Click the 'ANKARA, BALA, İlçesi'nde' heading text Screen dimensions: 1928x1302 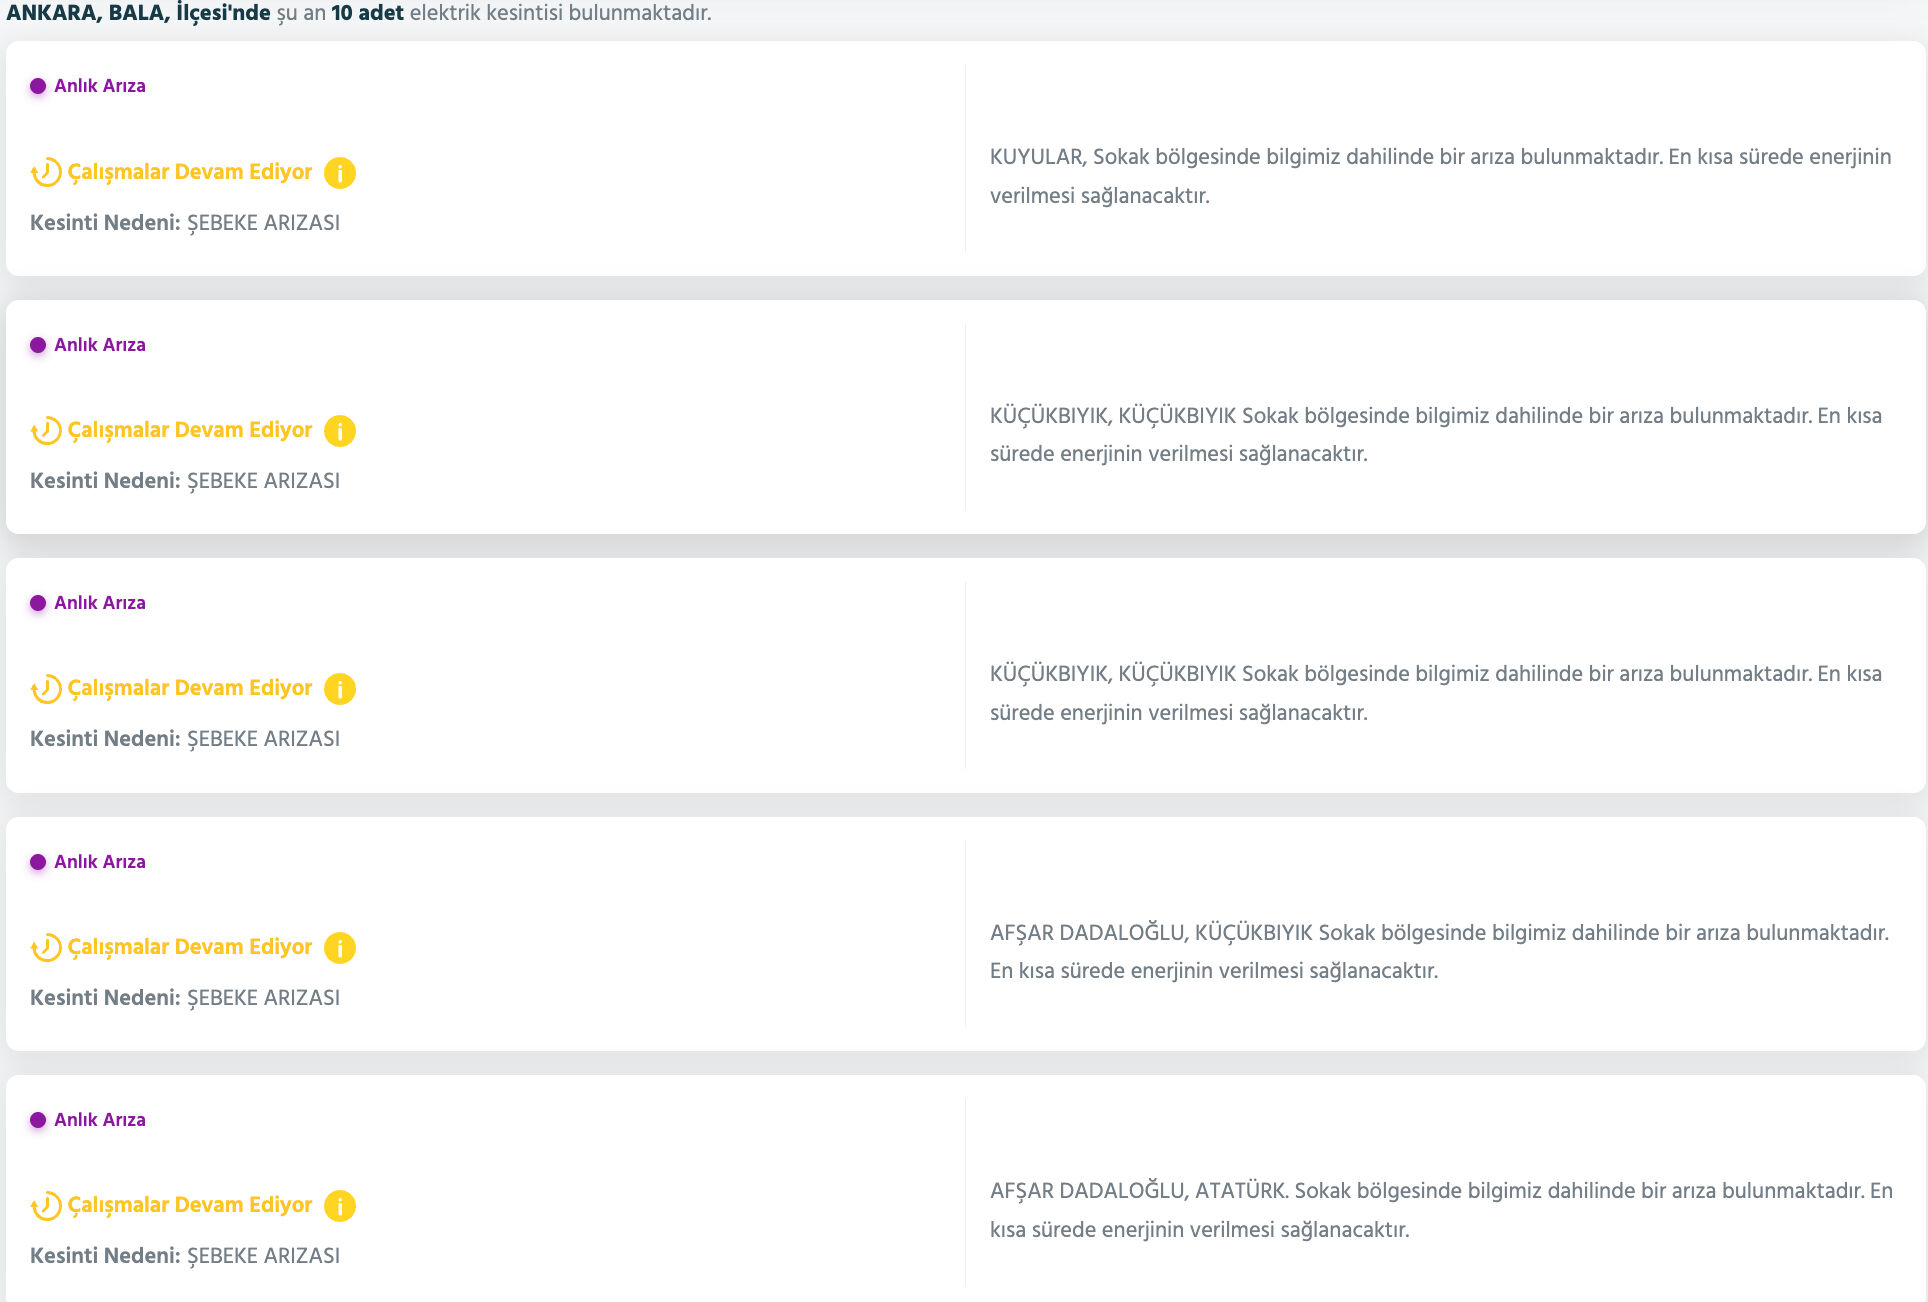pos(138,13)
